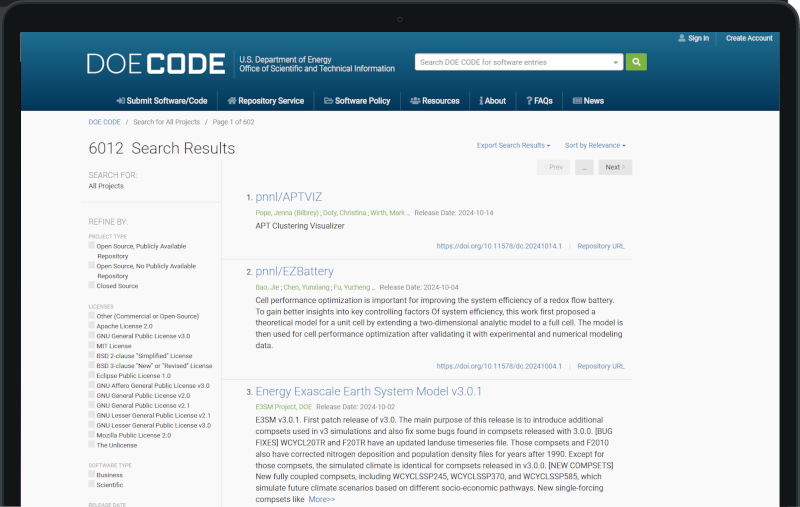This screenshot has width=800, height=507.
Task: Open Repository URL for pnnl/EZBattery
Action: pos(601,366)
